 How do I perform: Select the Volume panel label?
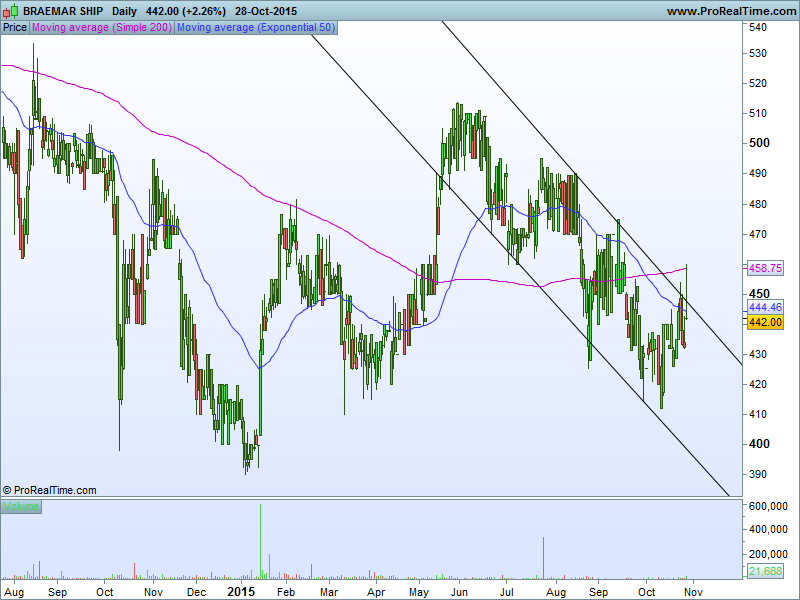tap(21, 507)
